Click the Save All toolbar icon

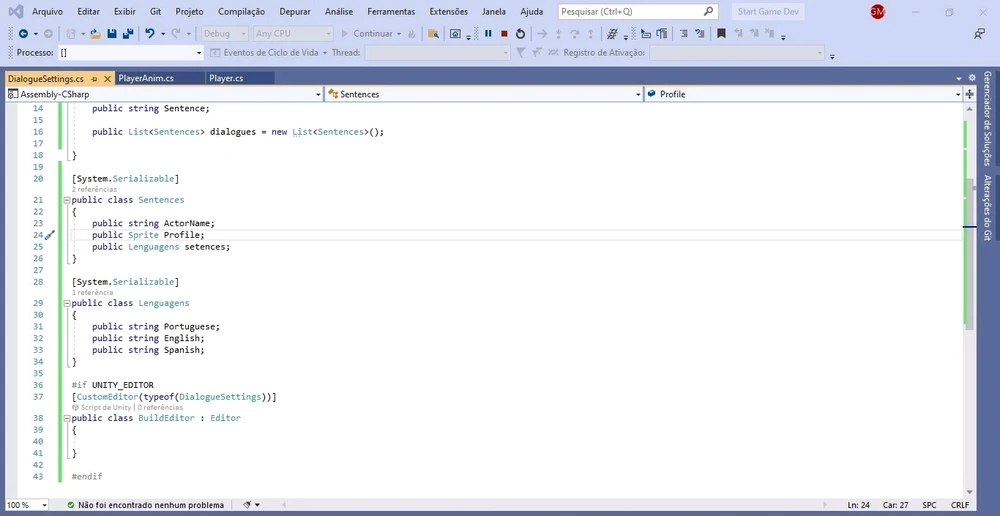tap(127, 33)
